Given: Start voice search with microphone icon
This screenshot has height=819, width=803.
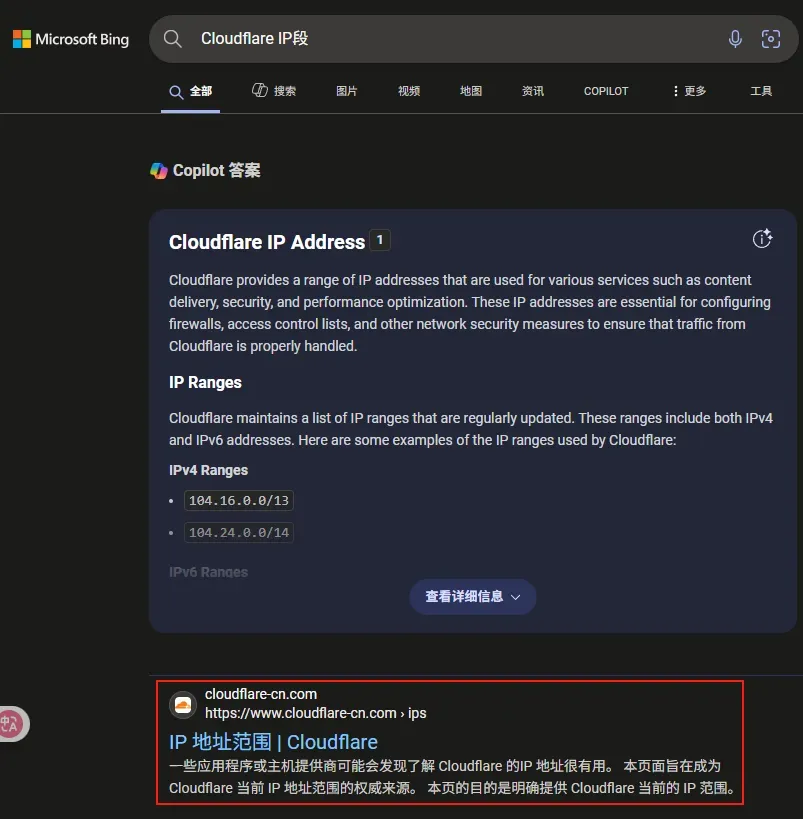Looking at the screenshot, I should [735, 39].
